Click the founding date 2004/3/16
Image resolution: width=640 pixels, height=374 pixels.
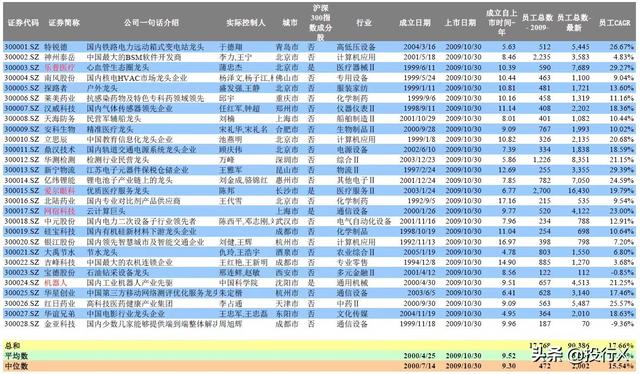click(420, 47)
